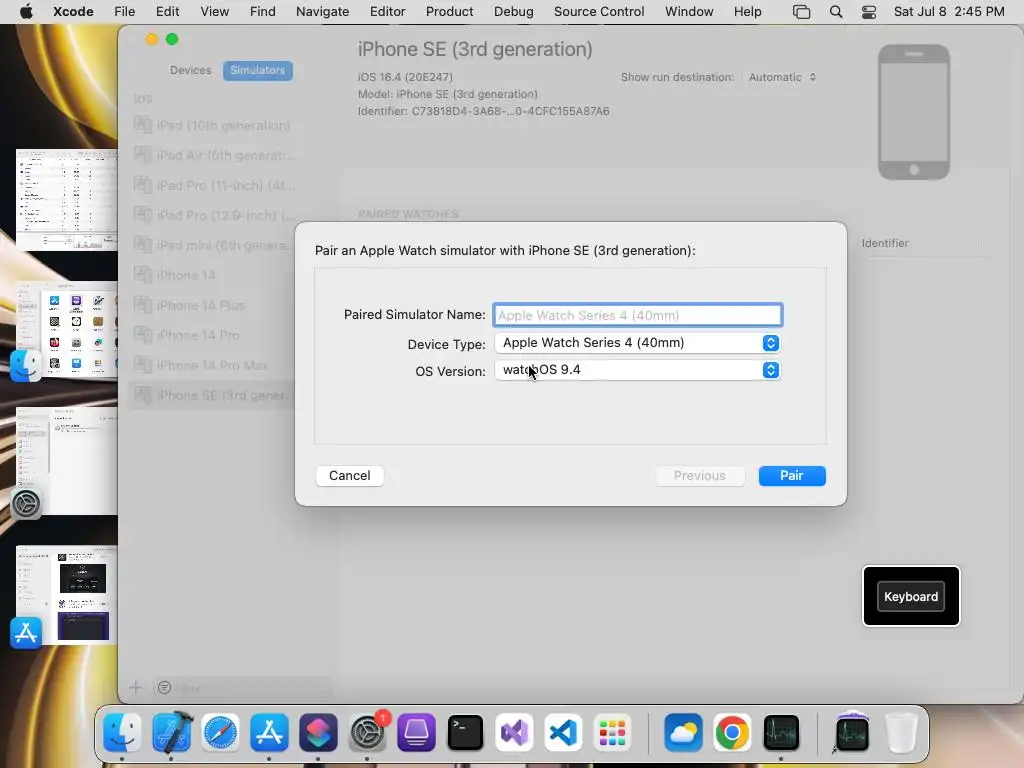Select iPhone SE (3rd generation) simulator
This screenshot has width=1024, height=768.
point(213,395)
